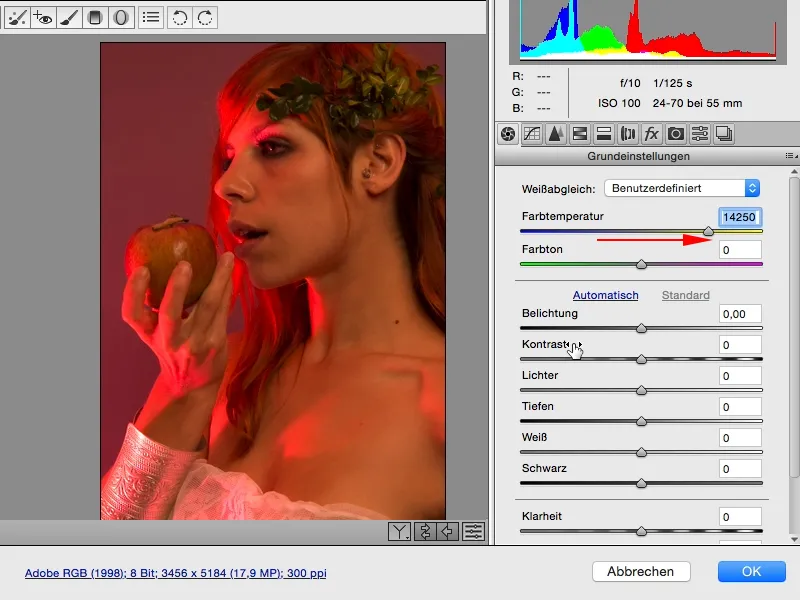Open Lens Corrections panel tab
Screen dimensions: 800x600
tap(628, 134)
